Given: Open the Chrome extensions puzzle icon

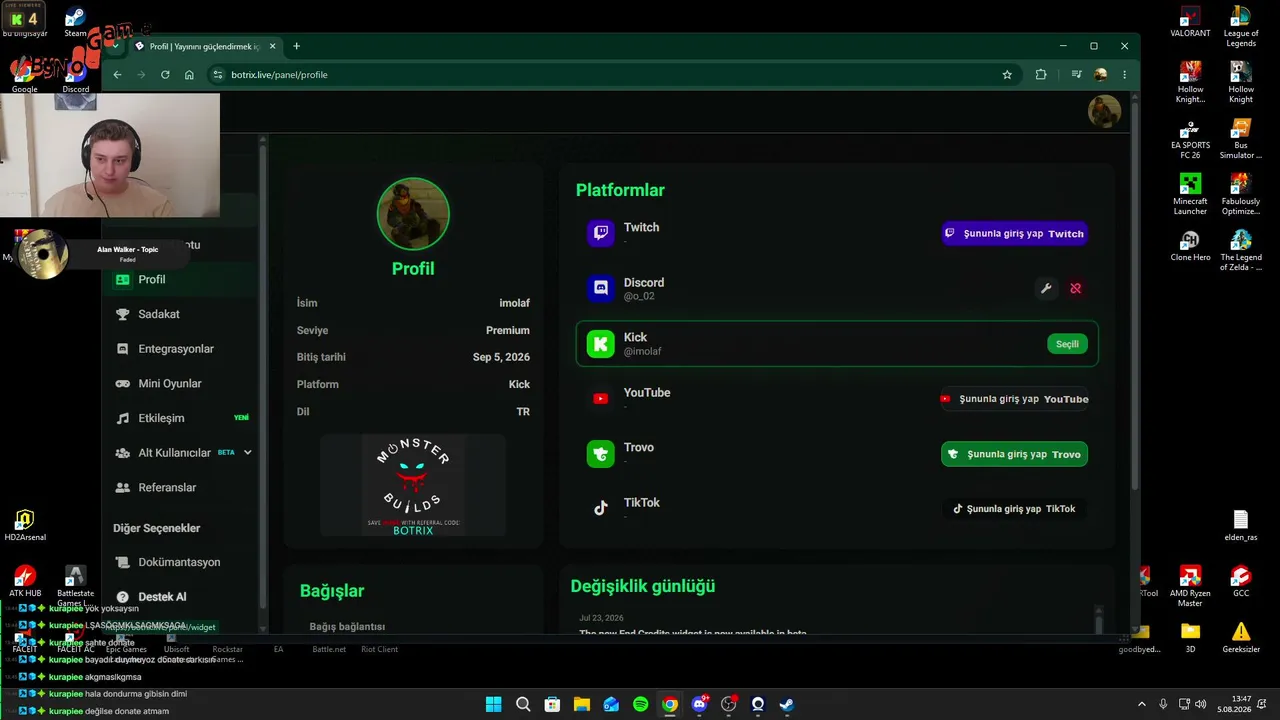Looking at the screenshot, I should pos(1041,74).
